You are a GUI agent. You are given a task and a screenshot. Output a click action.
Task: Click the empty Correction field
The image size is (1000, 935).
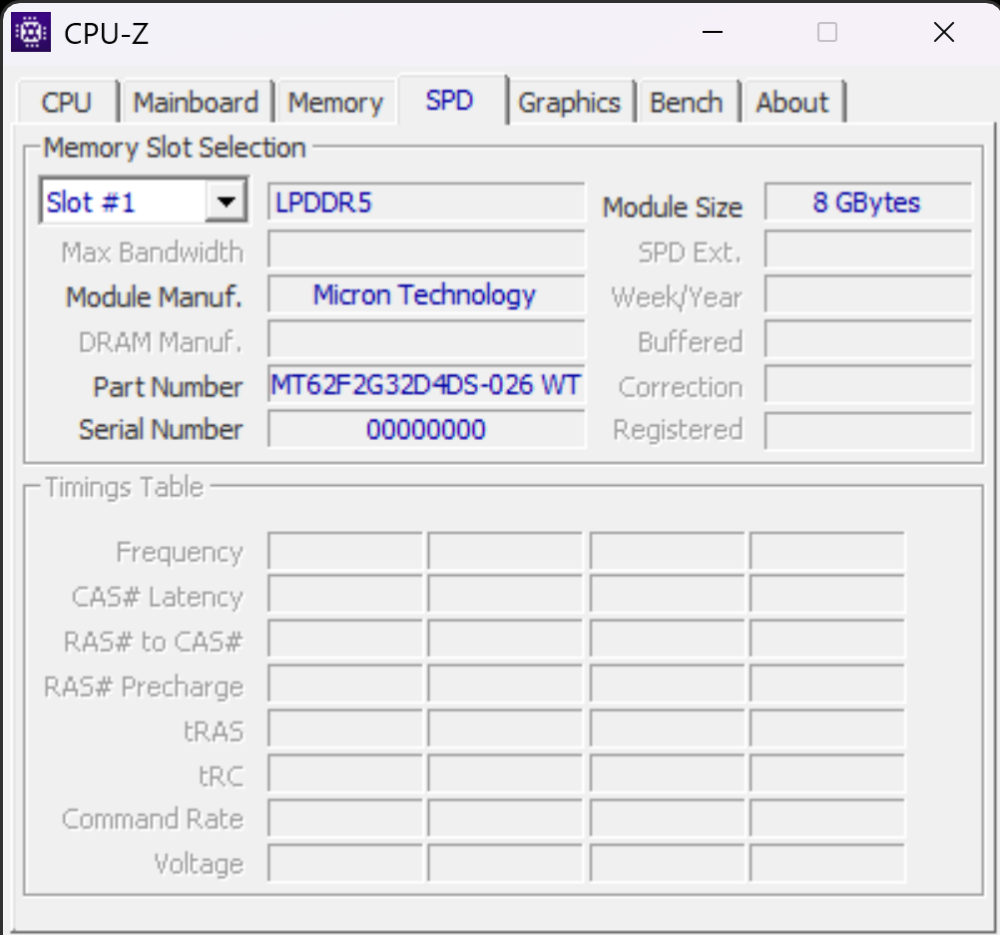pos(867,385)
